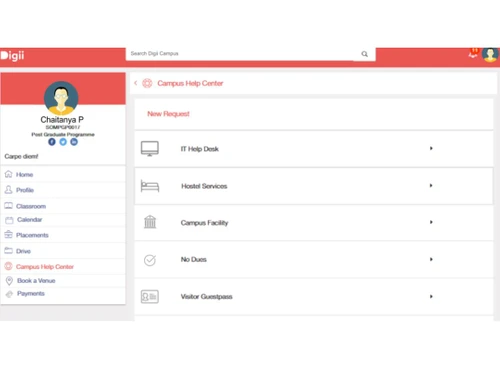Open Visitor Guestpass request label
Screen dimensions: 500x375
point(206,297)
